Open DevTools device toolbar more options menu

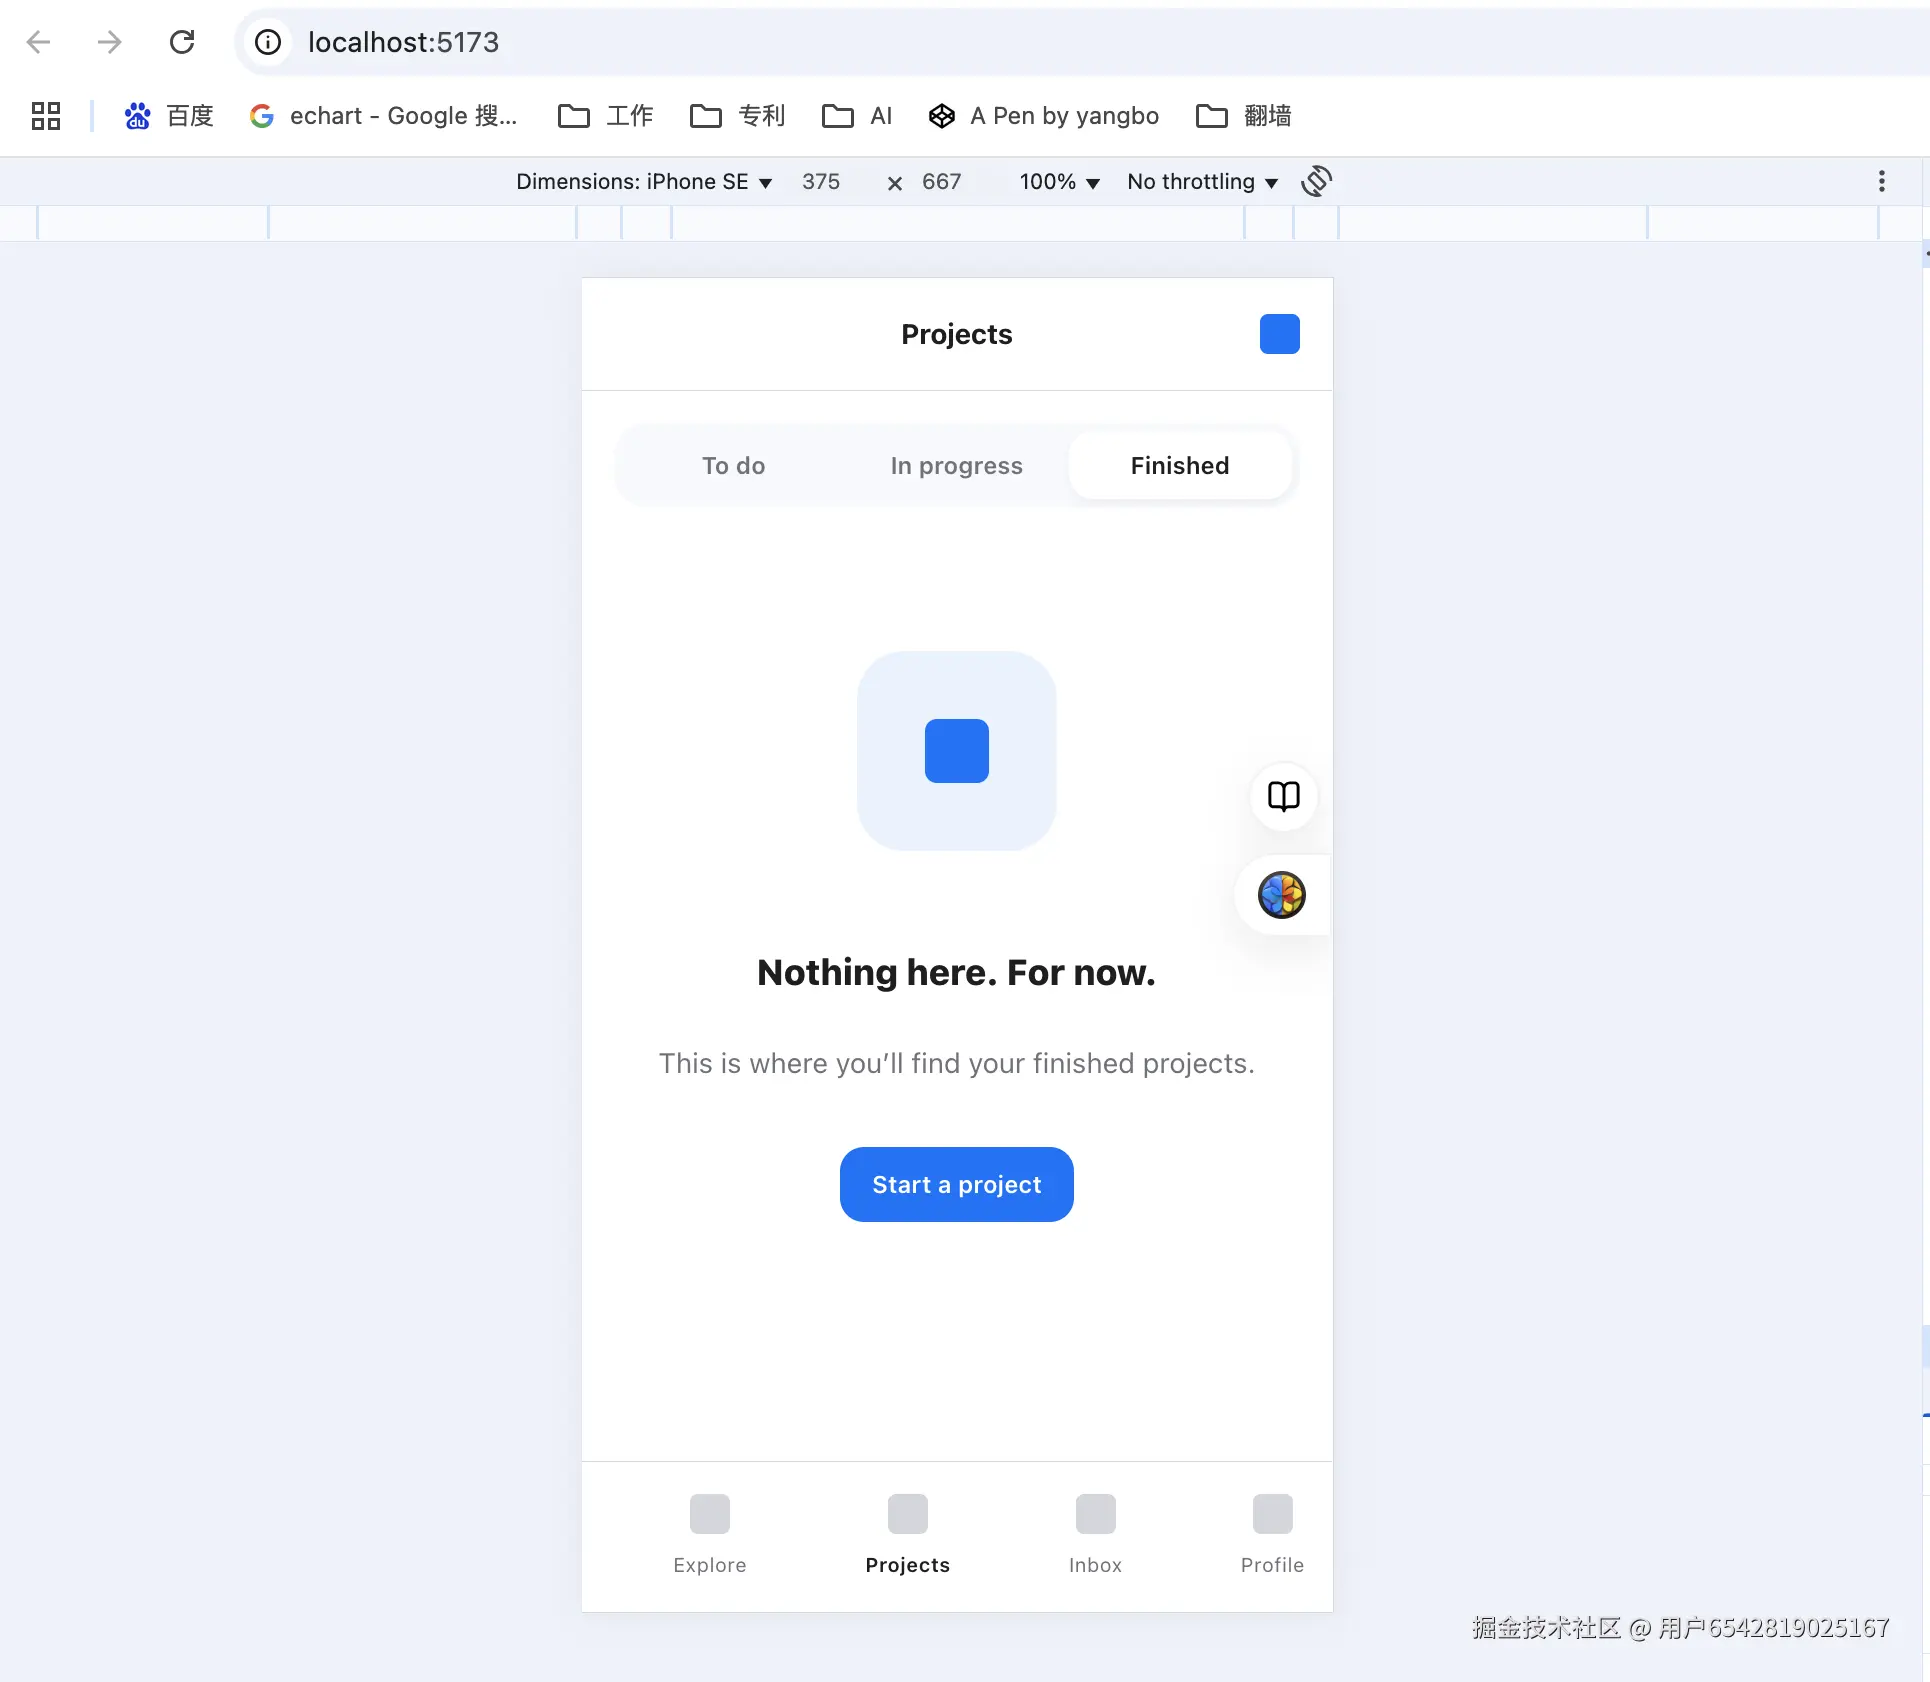coord(1881,181)
